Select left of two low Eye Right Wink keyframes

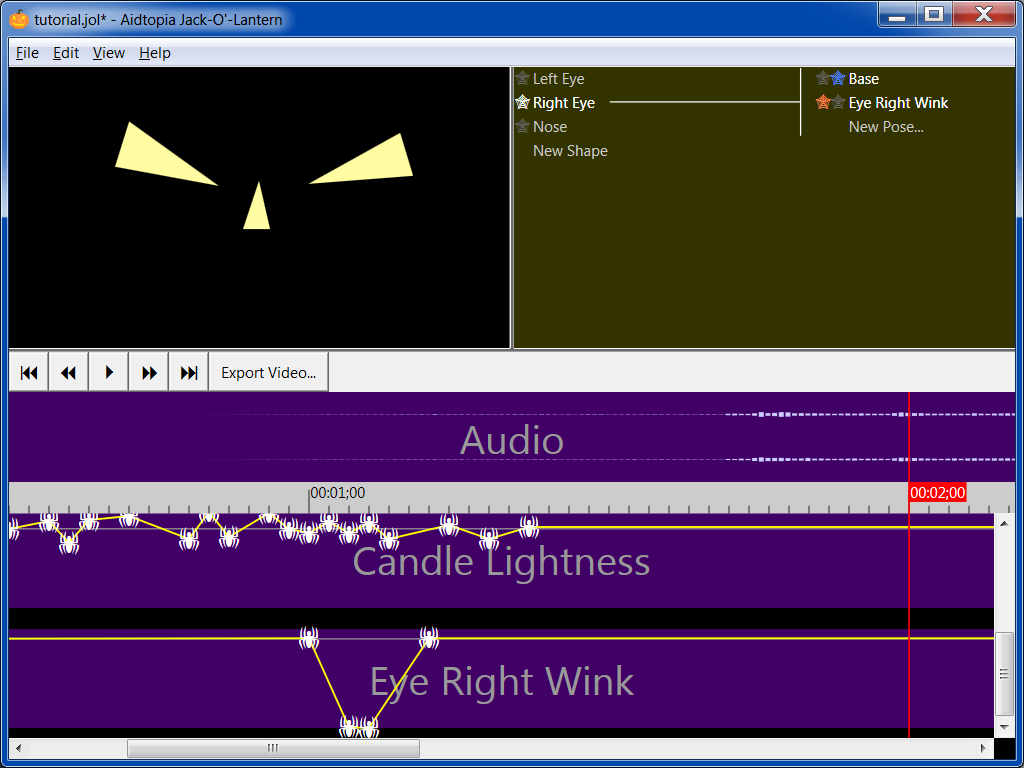coord(349,727)
